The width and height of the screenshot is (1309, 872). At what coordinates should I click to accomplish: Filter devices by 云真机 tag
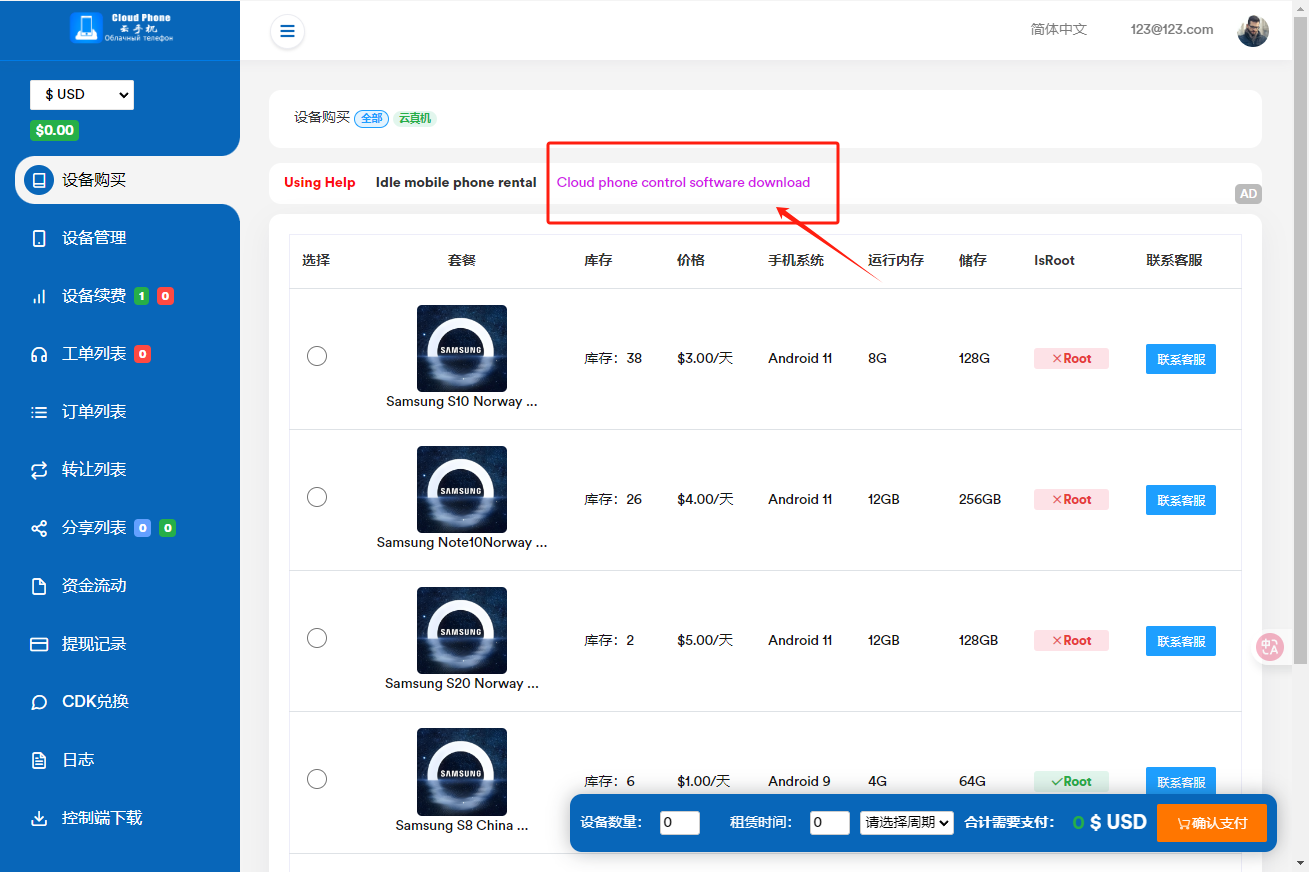pos(415,118)
